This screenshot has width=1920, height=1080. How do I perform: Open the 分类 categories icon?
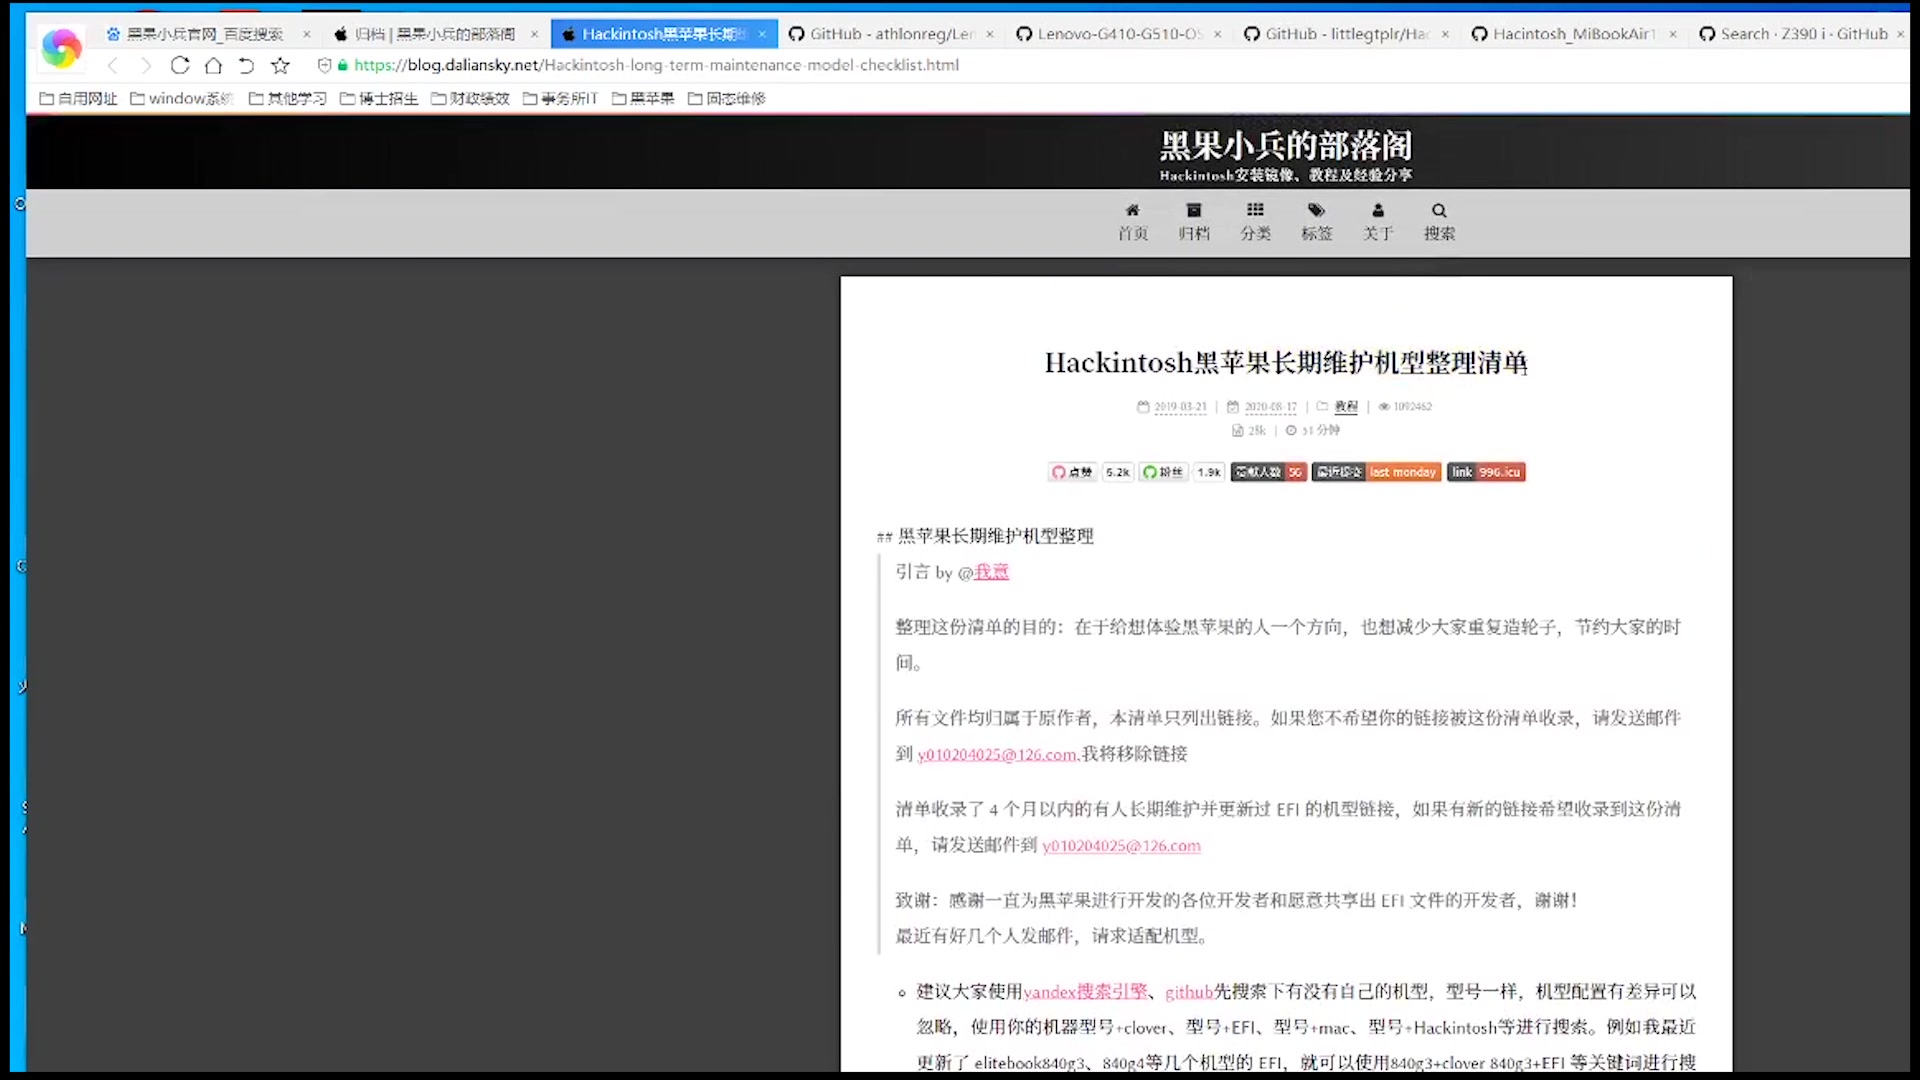tap(1255, 221)
